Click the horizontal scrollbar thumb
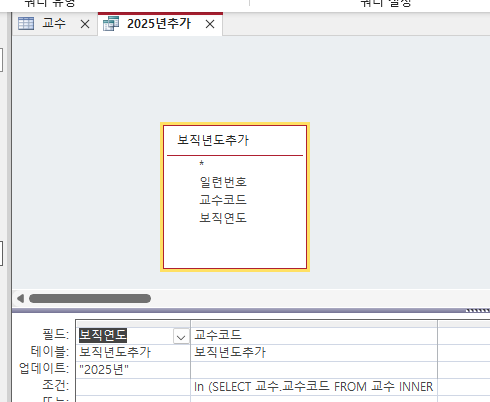 pyautogui.click(x=90, y=298)
